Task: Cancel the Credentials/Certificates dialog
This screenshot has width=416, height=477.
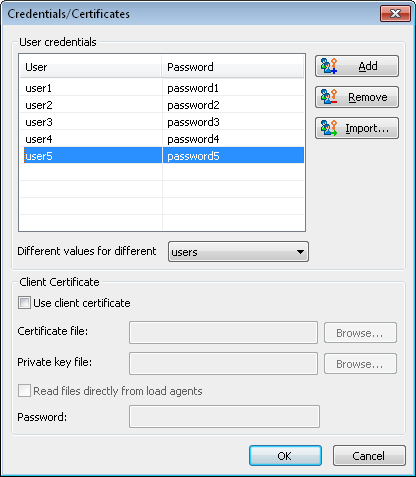Action: tap(369, 456)
